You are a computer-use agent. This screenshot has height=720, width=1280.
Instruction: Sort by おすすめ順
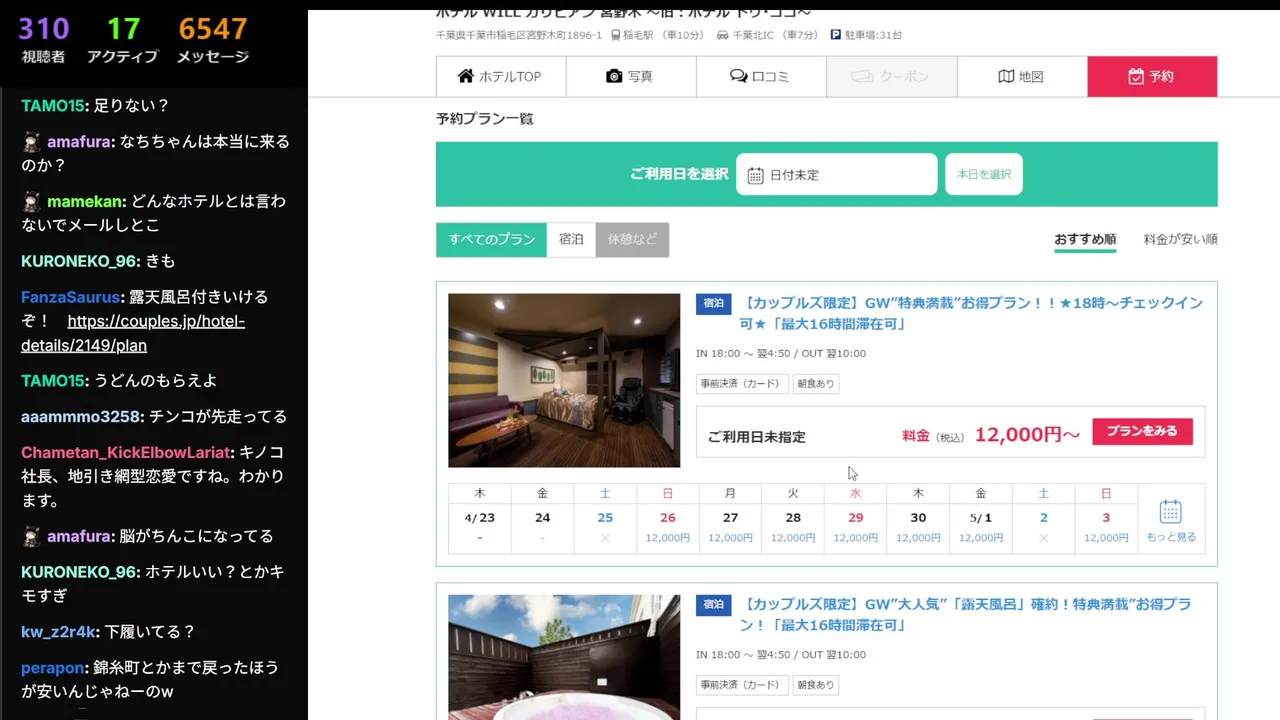[x=1085, y=239]
